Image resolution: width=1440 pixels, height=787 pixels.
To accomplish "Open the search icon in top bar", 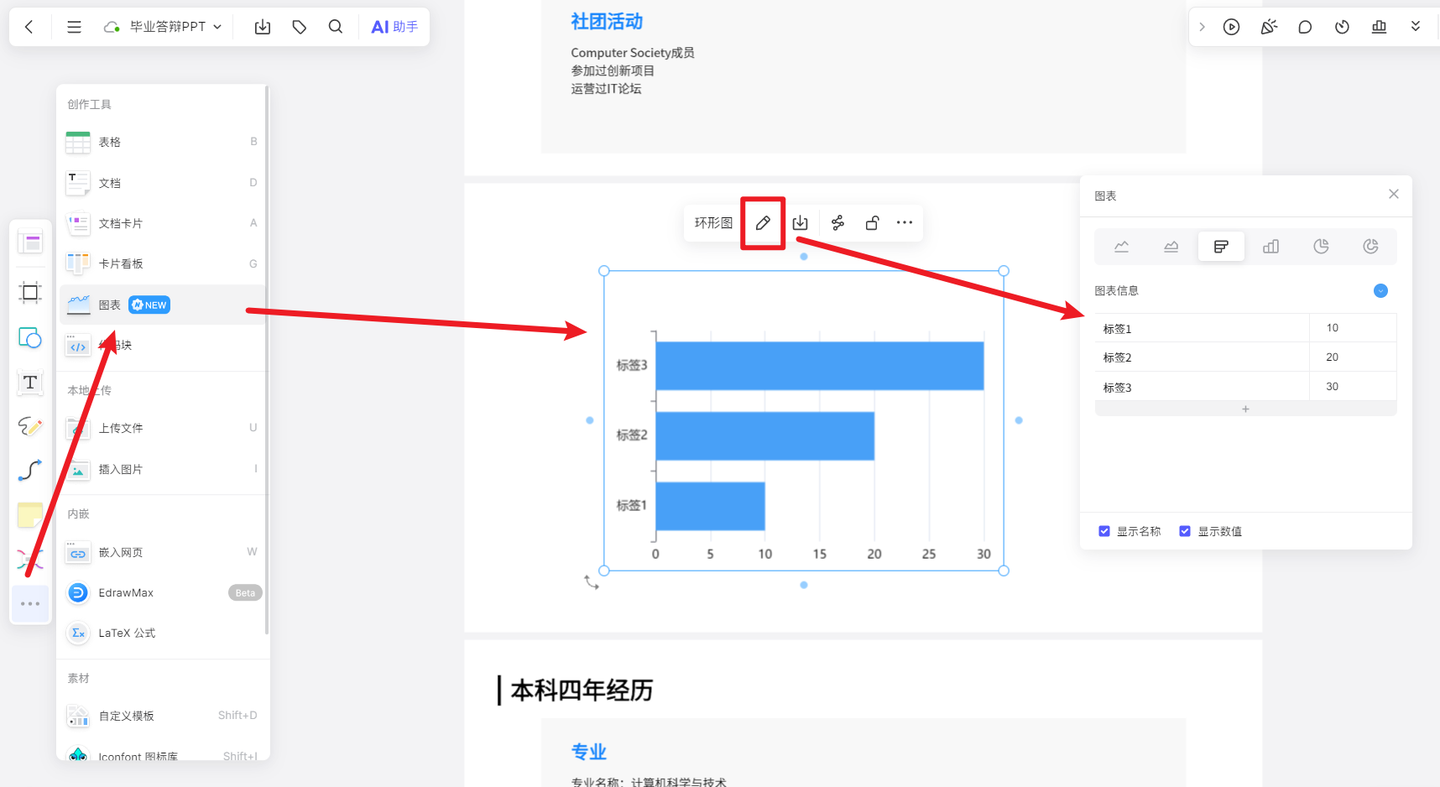I will pos(336,27).
